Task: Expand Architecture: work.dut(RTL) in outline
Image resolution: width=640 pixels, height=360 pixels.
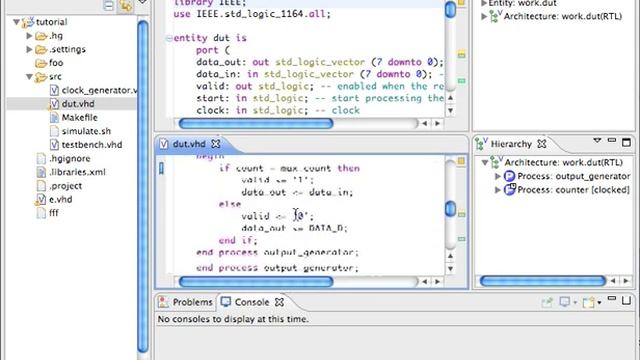Action: tap(484, 17)
